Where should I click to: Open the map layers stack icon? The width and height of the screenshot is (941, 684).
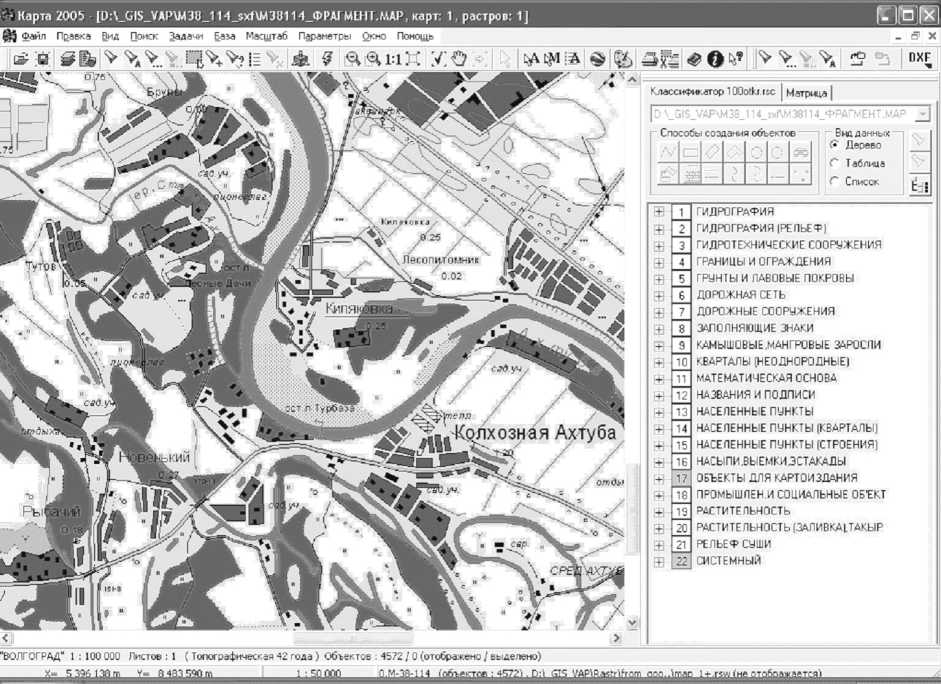click(x=68, y=59)
